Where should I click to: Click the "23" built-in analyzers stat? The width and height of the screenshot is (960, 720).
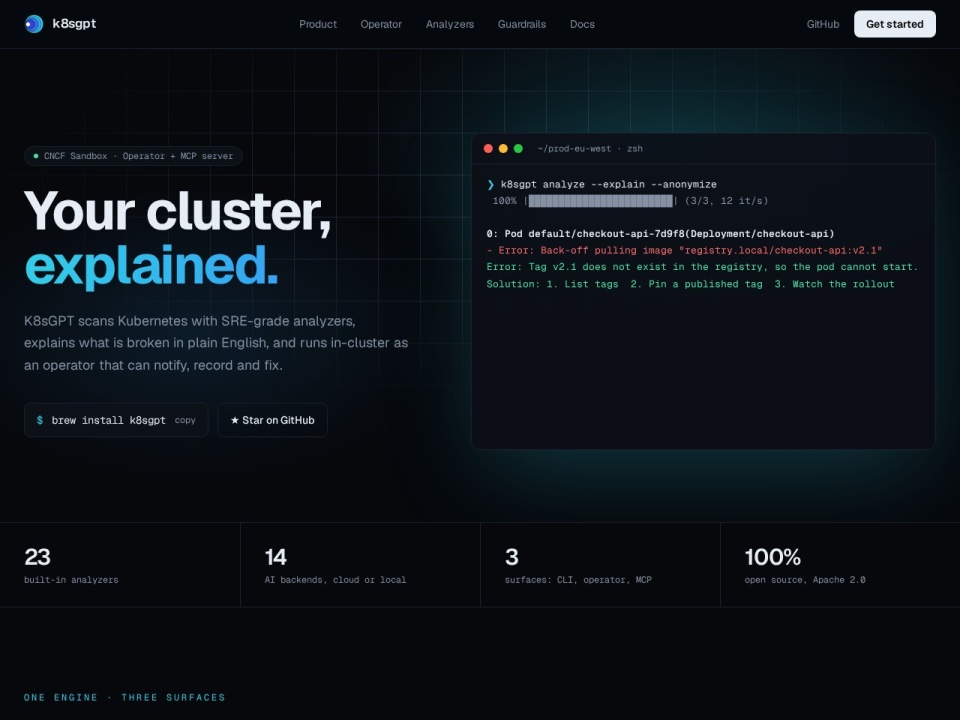click(x=37, y=557)
